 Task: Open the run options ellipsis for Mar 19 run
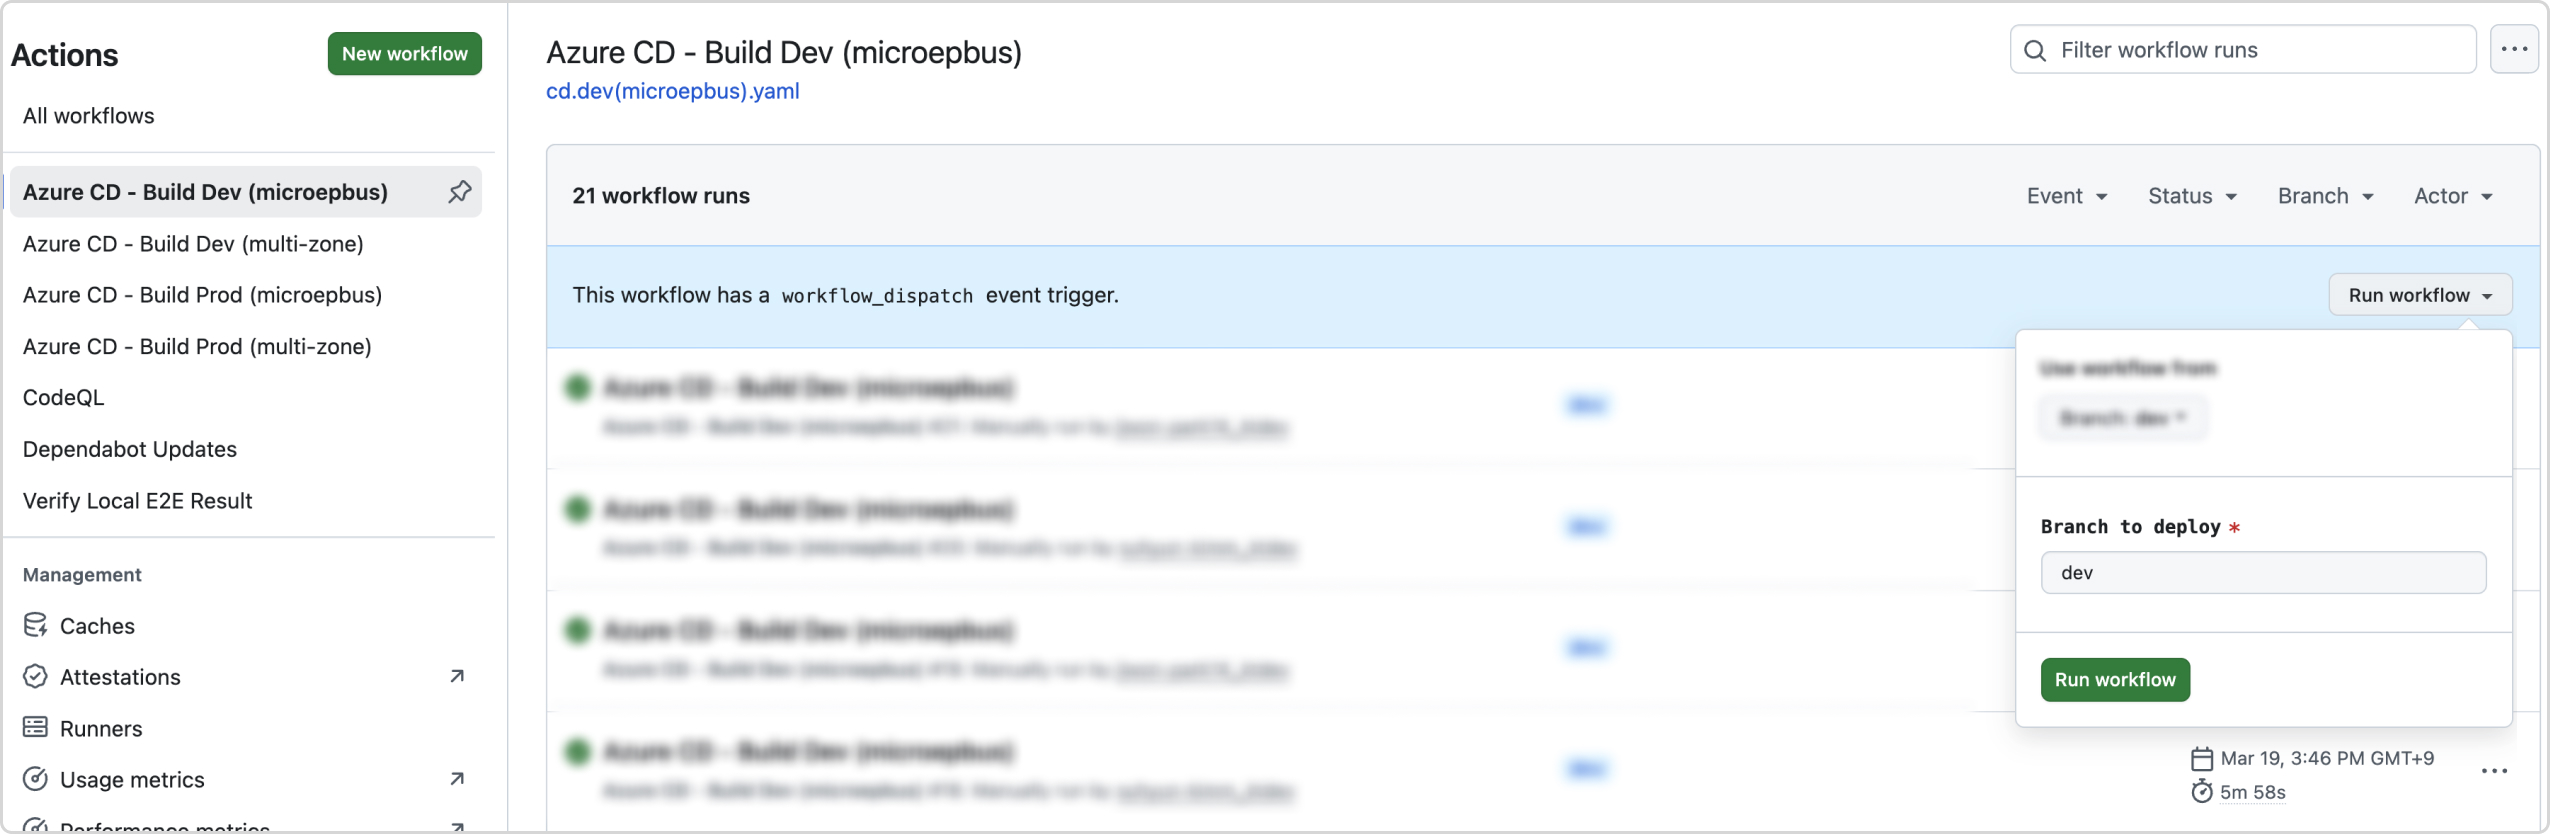pos(2494,771)
